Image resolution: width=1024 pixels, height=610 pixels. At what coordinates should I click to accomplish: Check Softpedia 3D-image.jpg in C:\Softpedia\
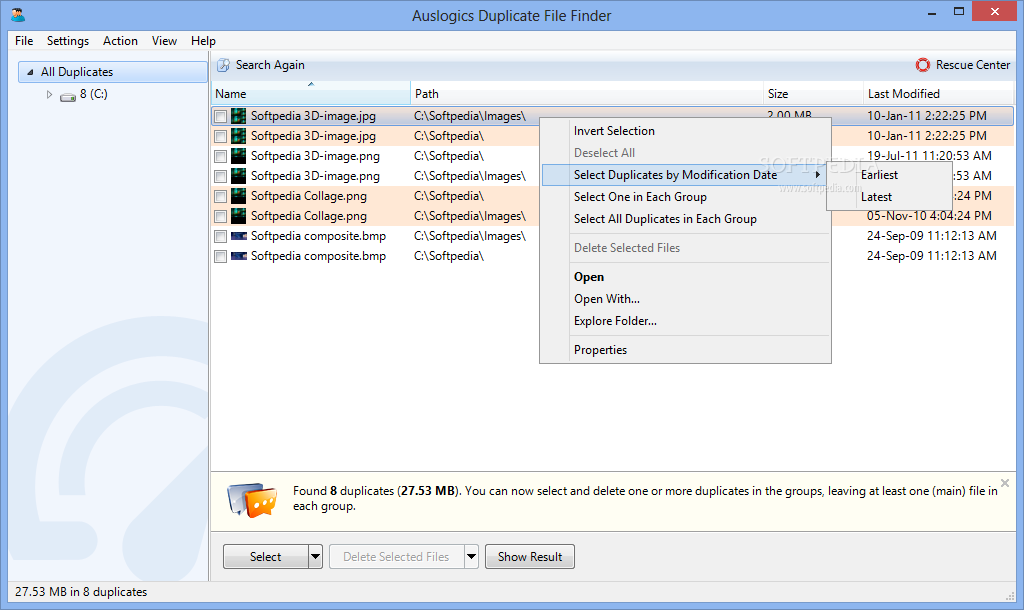pos(221,136)
